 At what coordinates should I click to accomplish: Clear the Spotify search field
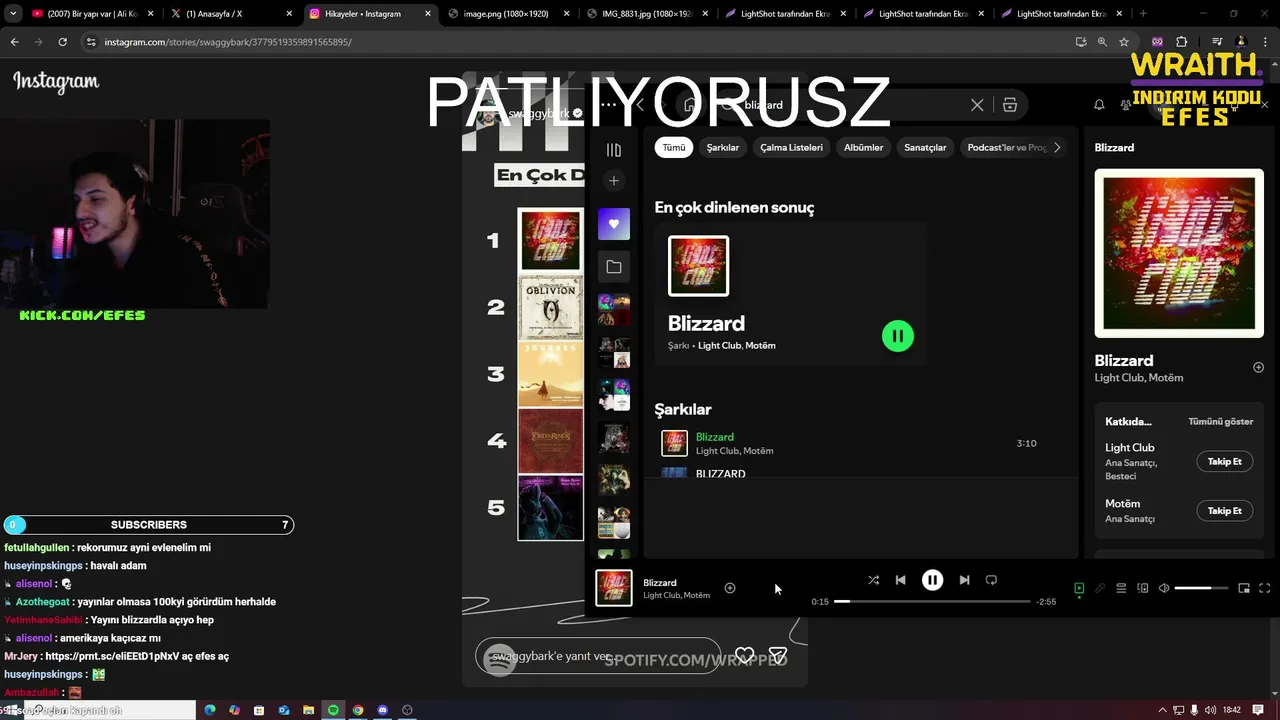[x=977, y=105]
